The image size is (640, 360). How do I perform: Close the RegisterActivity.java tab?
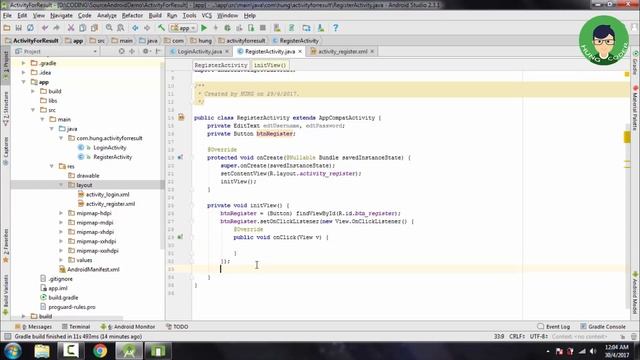(x=300, y=51)
